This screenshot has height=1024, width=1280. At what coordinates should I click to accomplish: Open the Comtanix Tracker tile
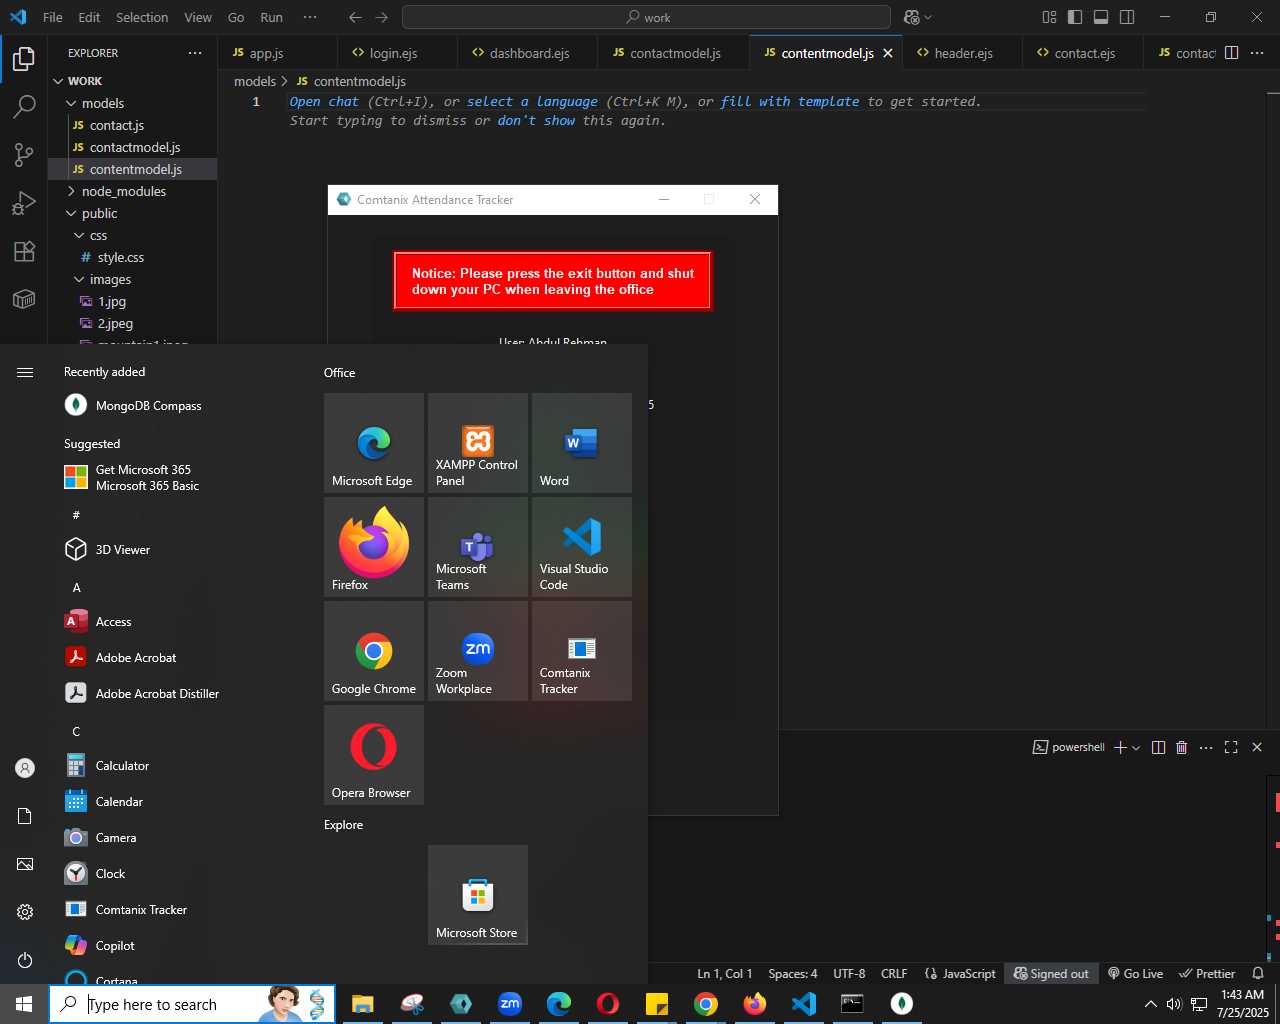point(582,651)
